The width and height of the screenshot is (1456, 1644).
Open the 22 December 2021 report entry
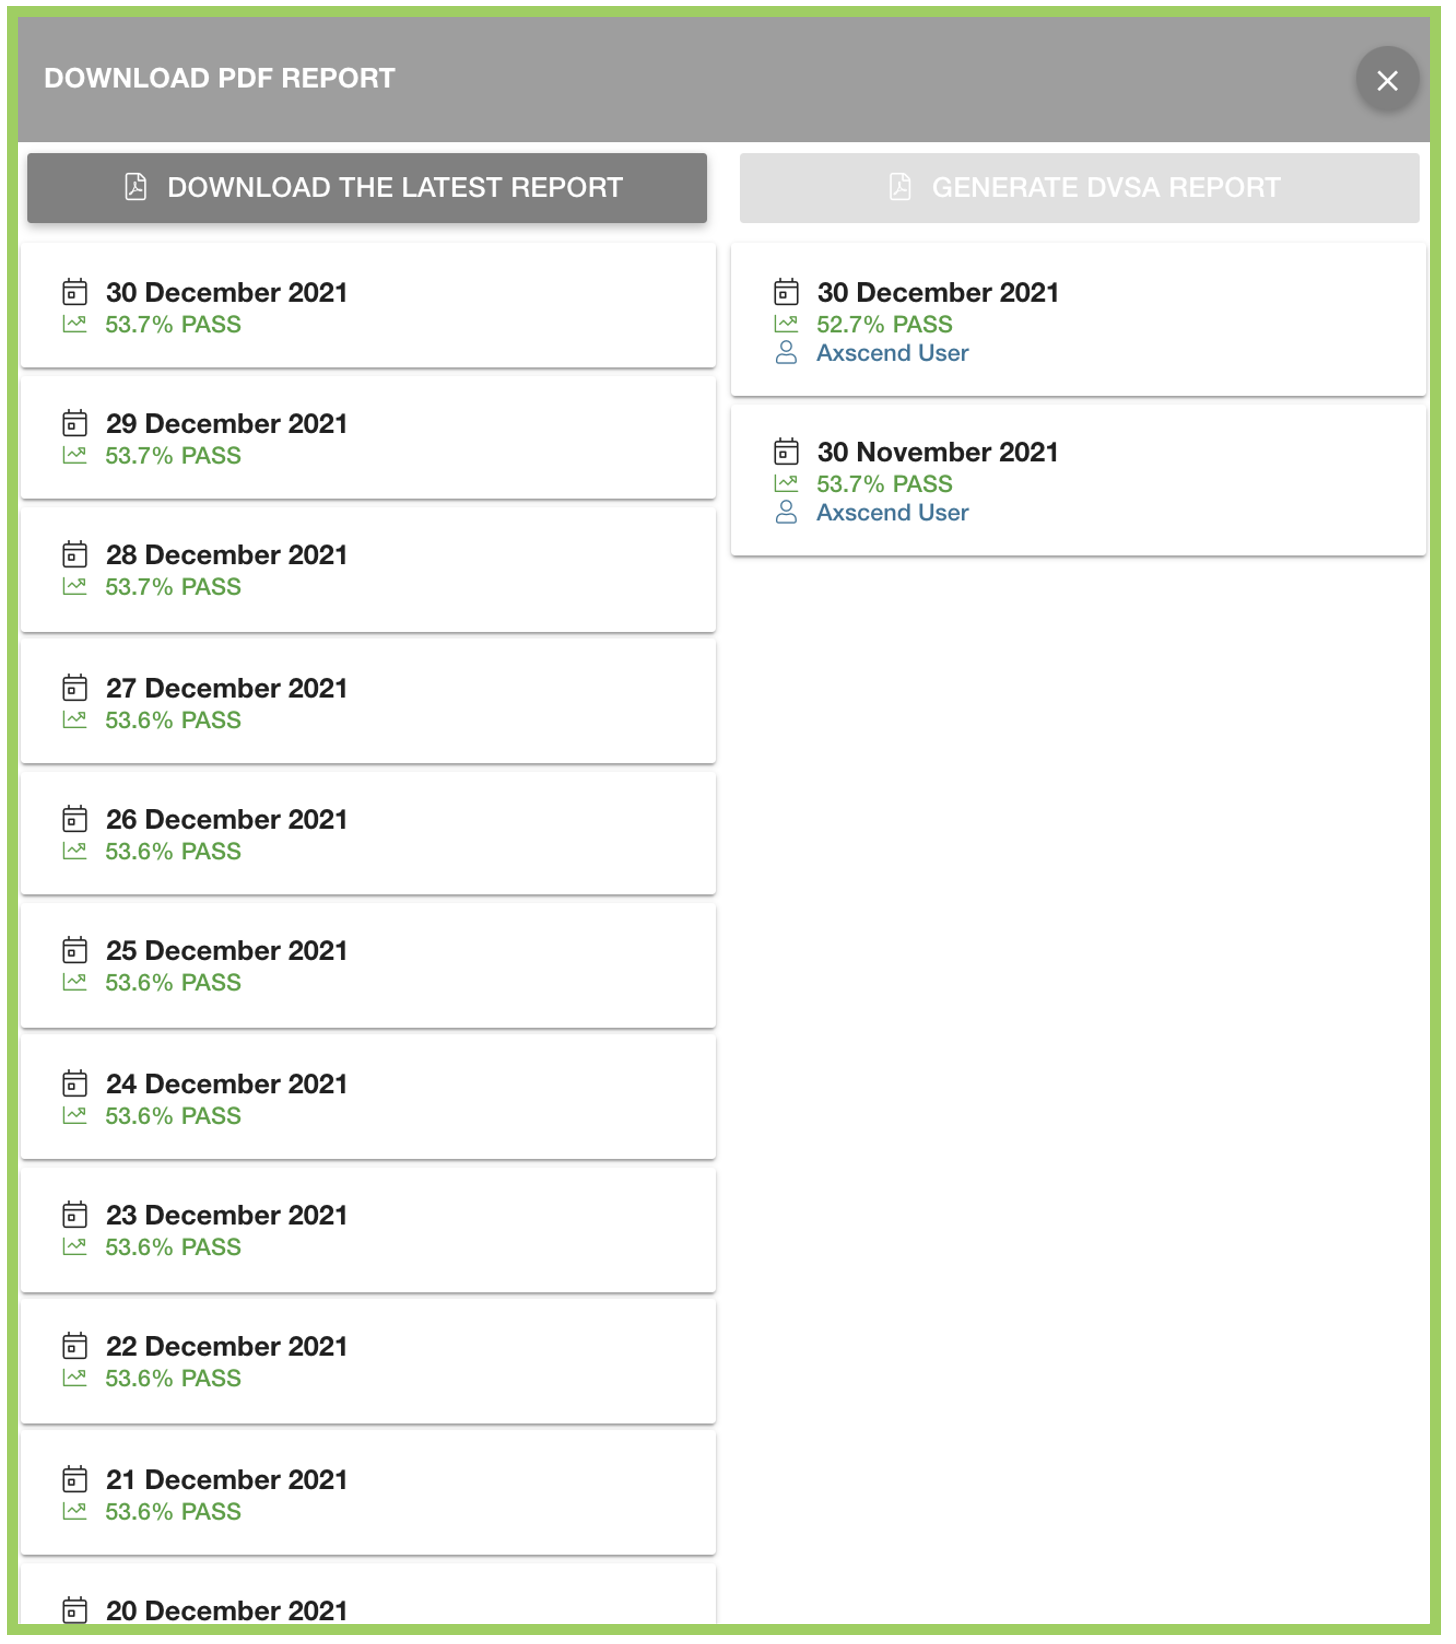(x=368, y=1361)
